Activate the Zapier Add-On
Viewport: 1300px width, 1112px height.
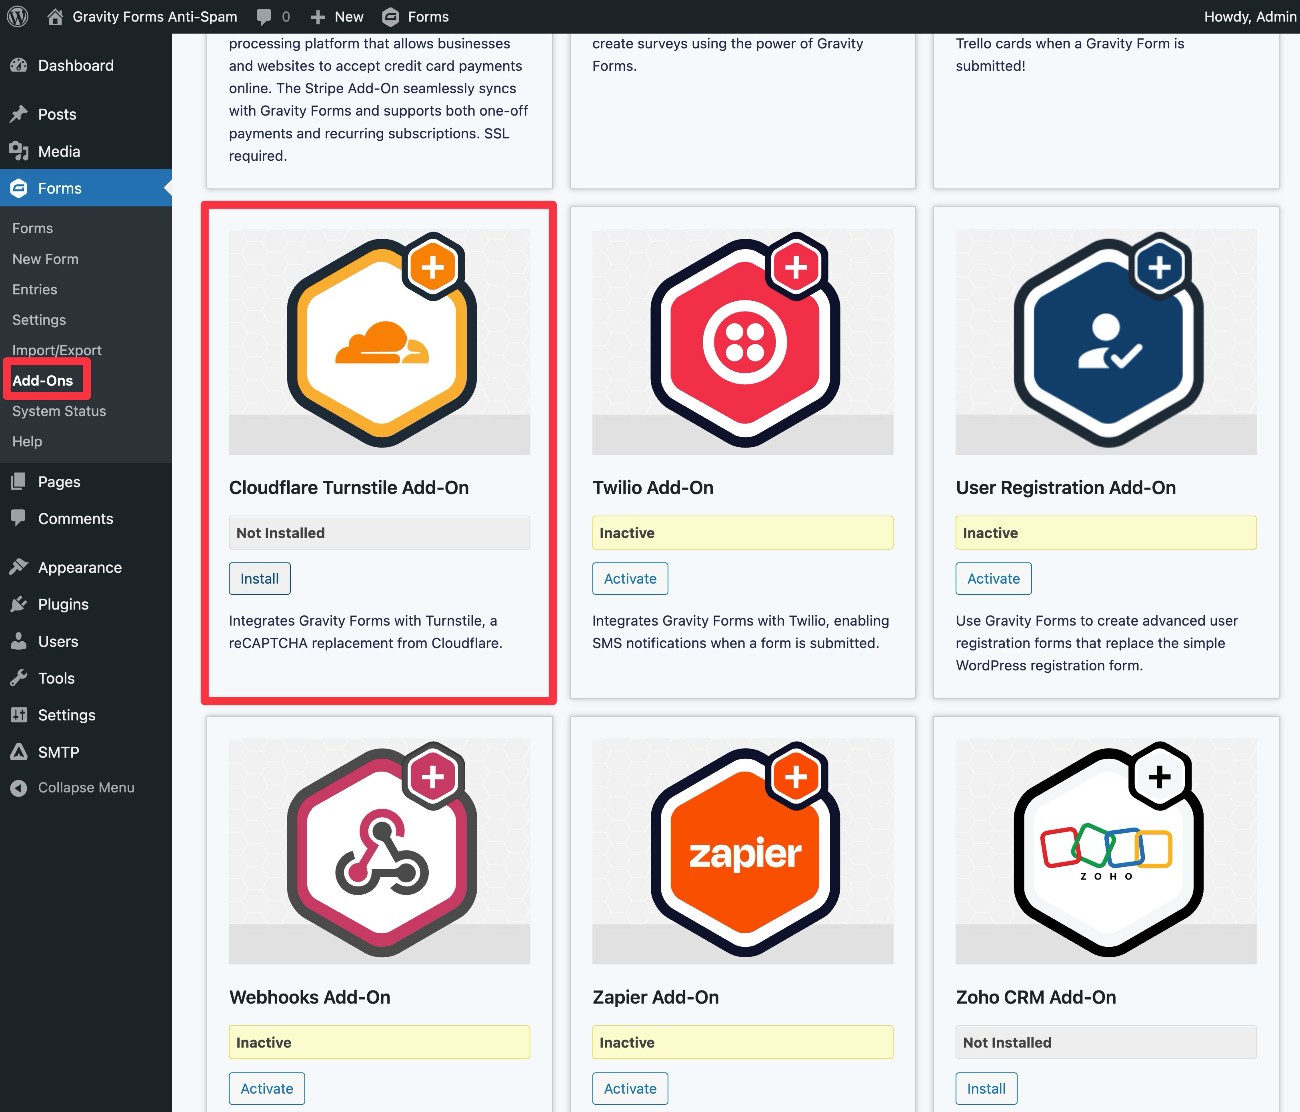click(630, 1088)
